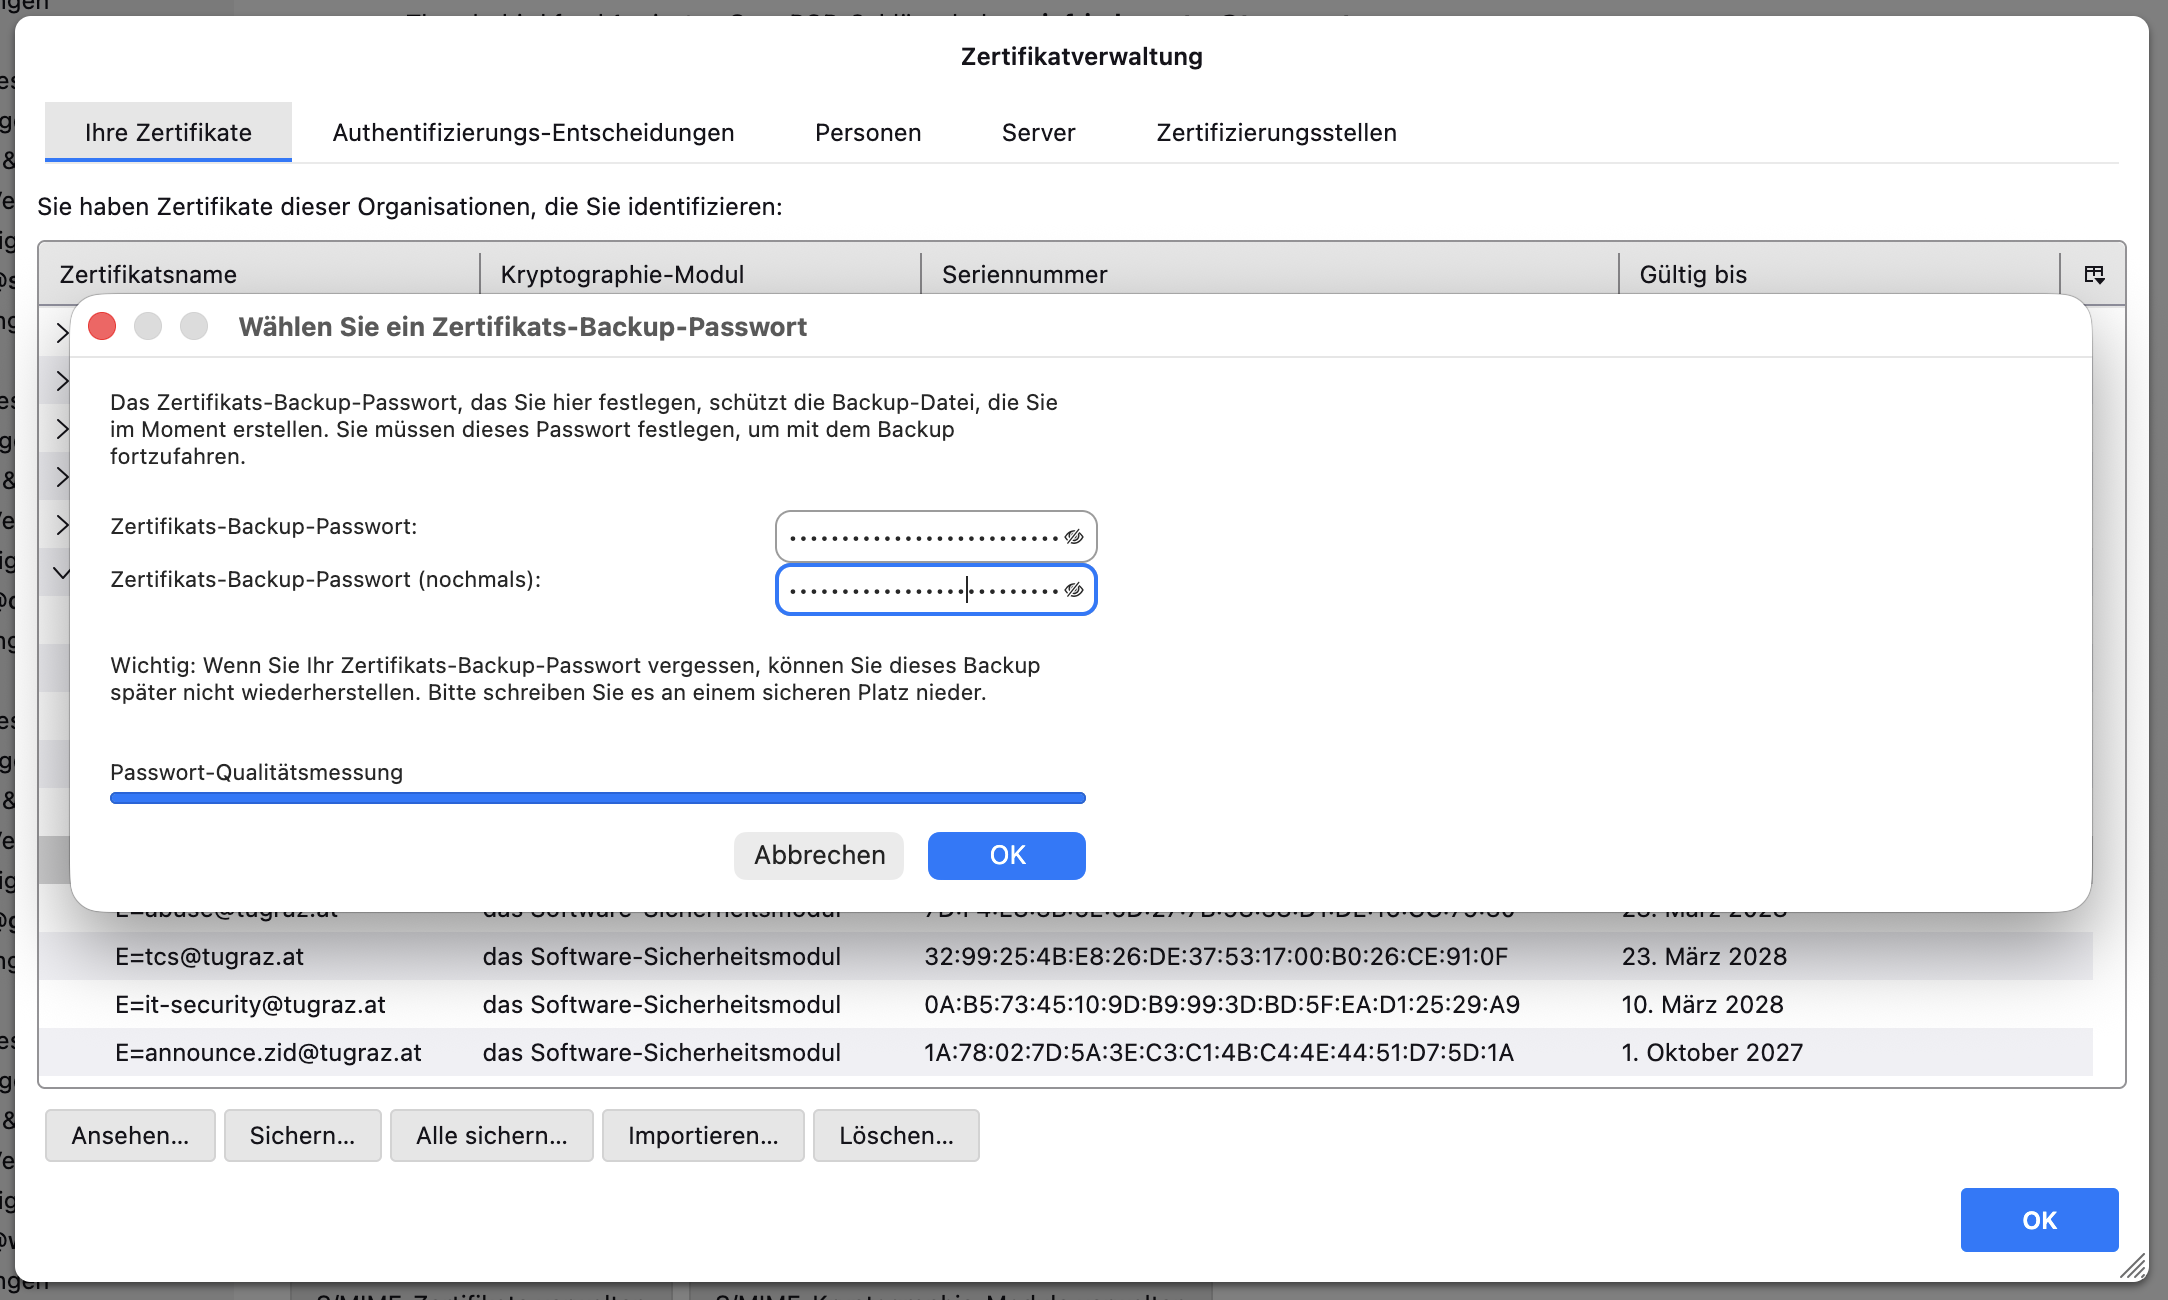Expand the third certificate tree row
Image resolution: width=2168 pixels, height=1300 pixels.
tap(62, 429)
